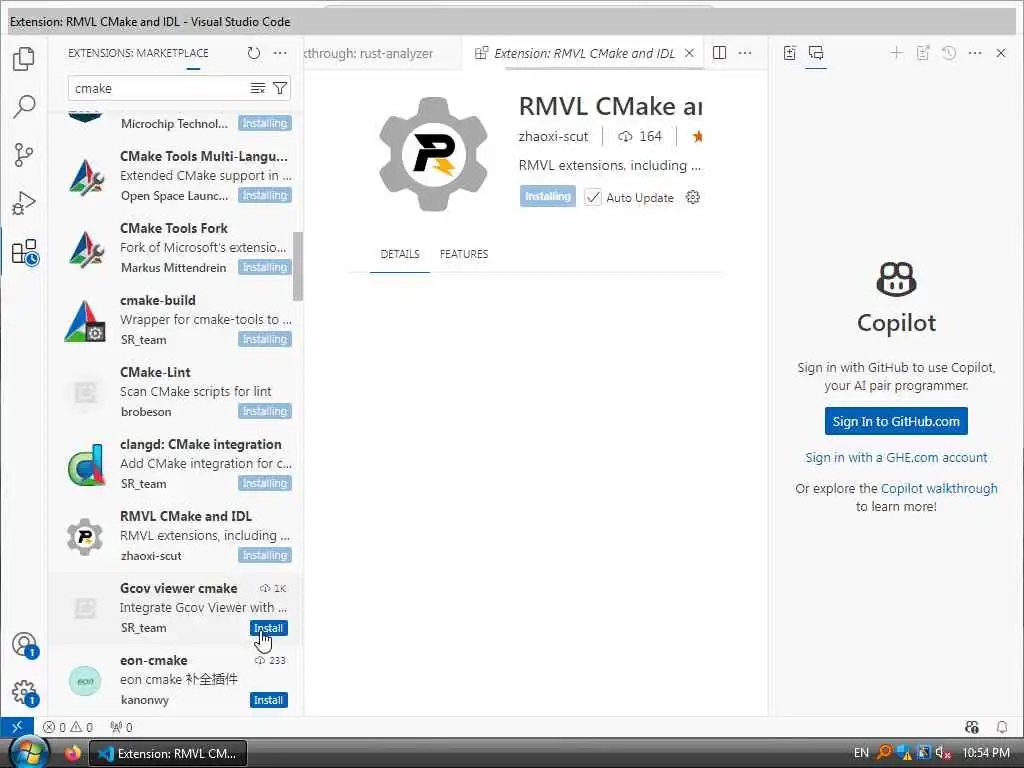
Task: Click the extension rating star
Action: tap(697, 136)
